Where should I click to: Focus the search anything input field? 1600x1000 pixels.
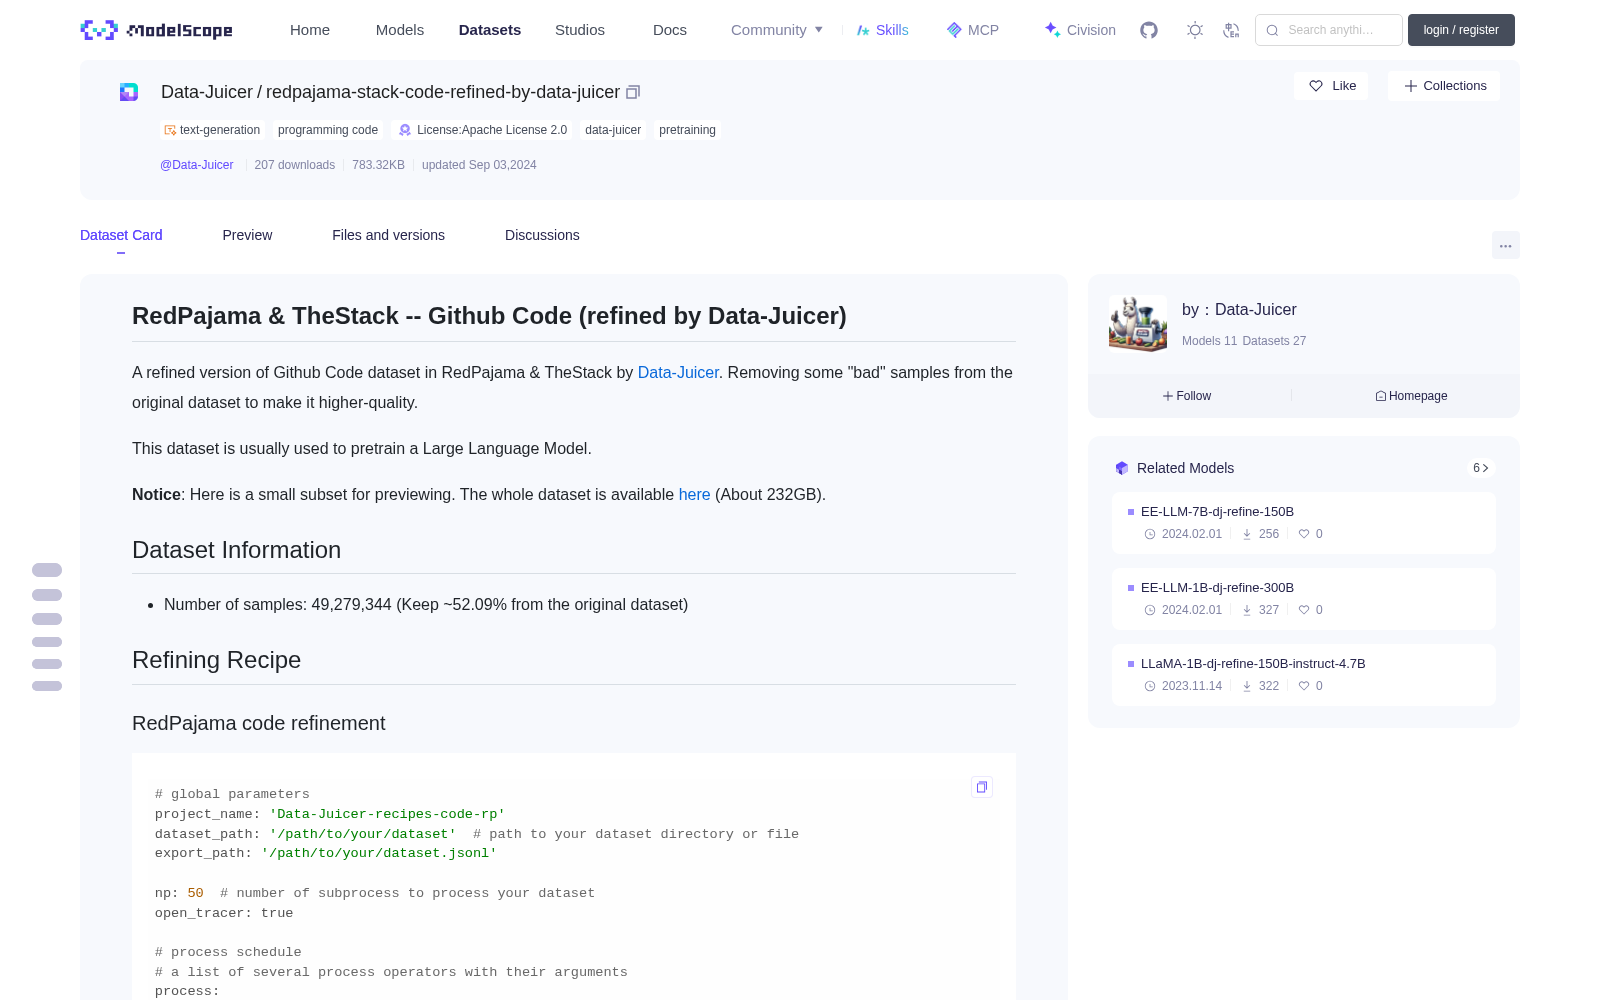click(x=1329, y=30)
